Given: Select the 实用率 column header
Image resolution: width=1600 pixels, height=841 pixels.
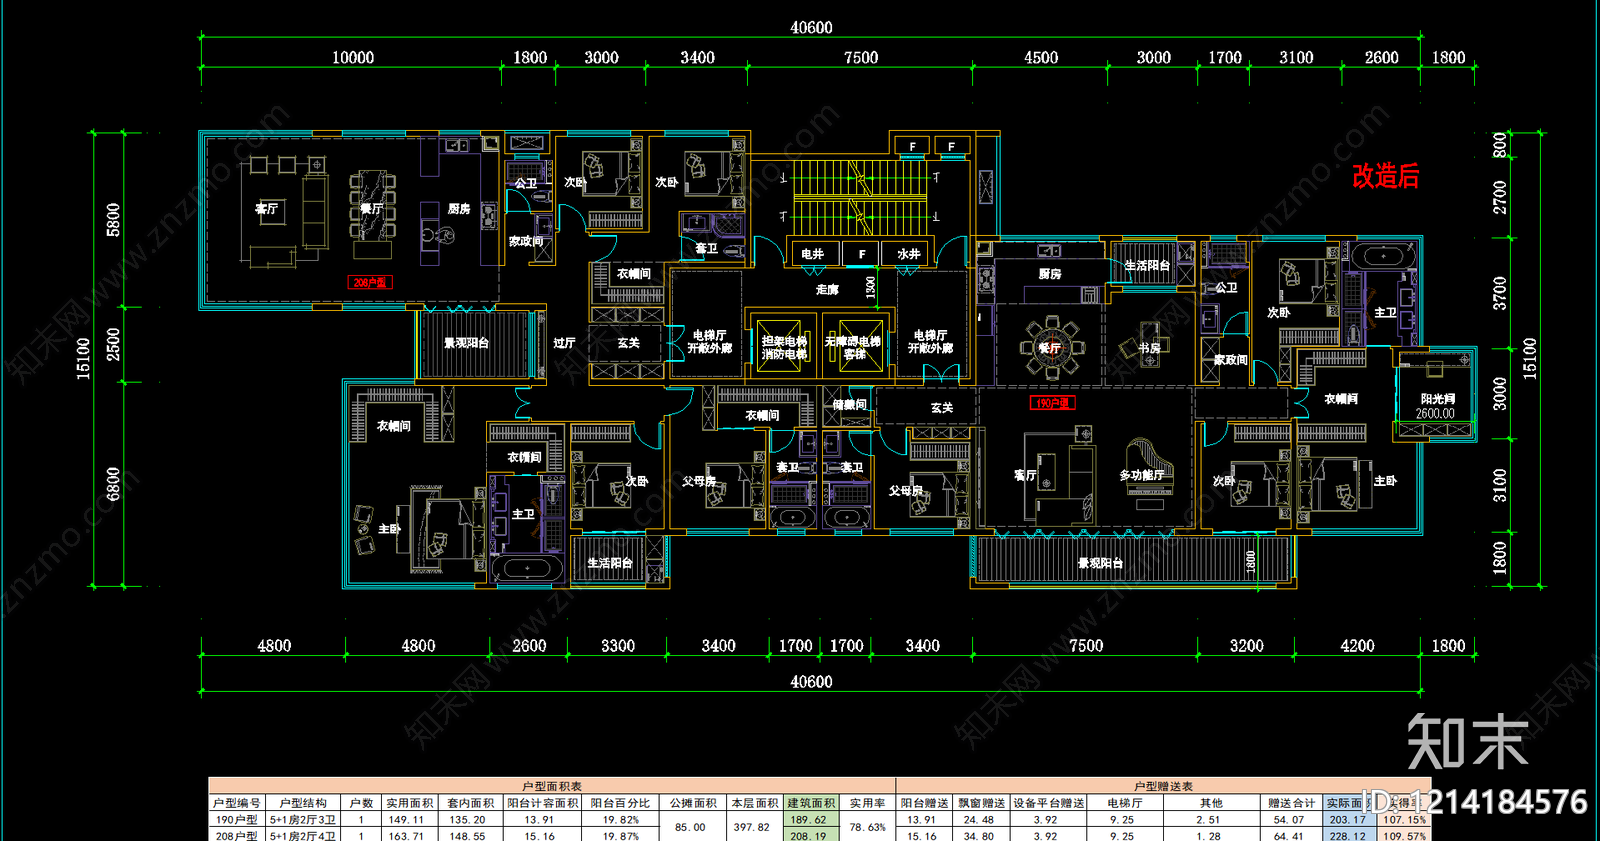Looking at the screenshot, I should tap(867, 803).
